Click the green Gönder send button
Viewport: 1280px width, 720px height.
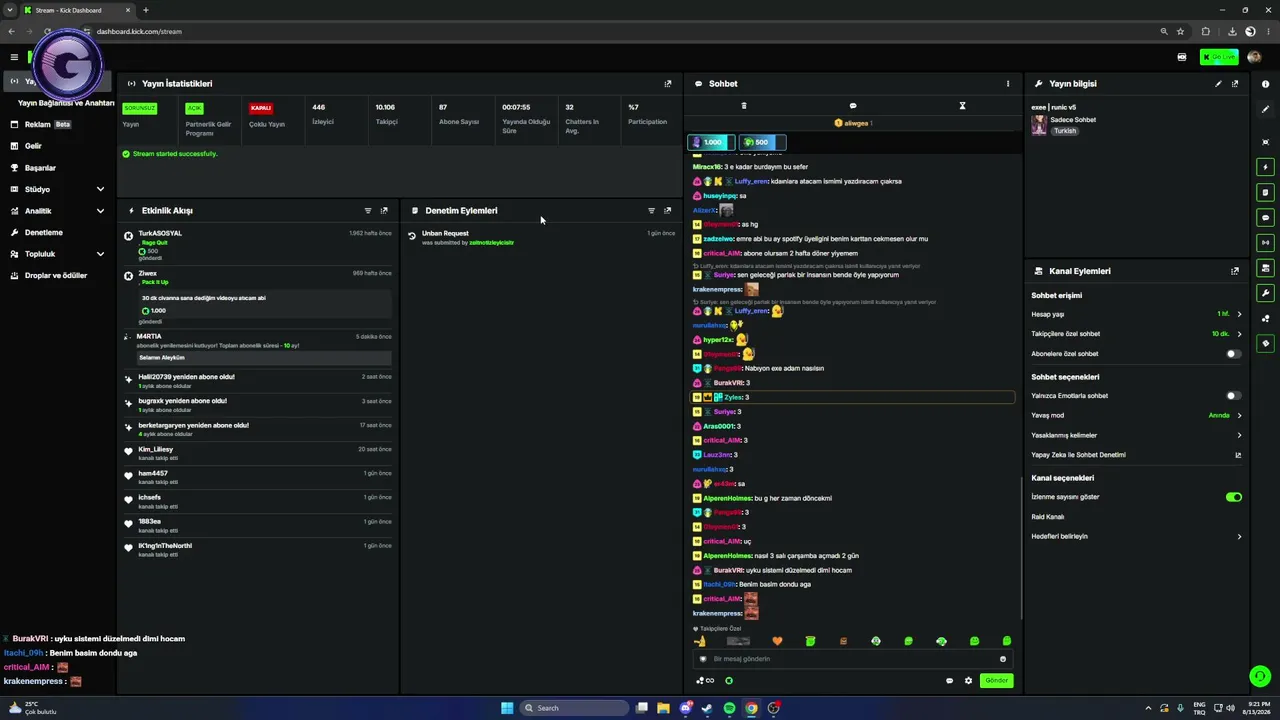[997, 681]
